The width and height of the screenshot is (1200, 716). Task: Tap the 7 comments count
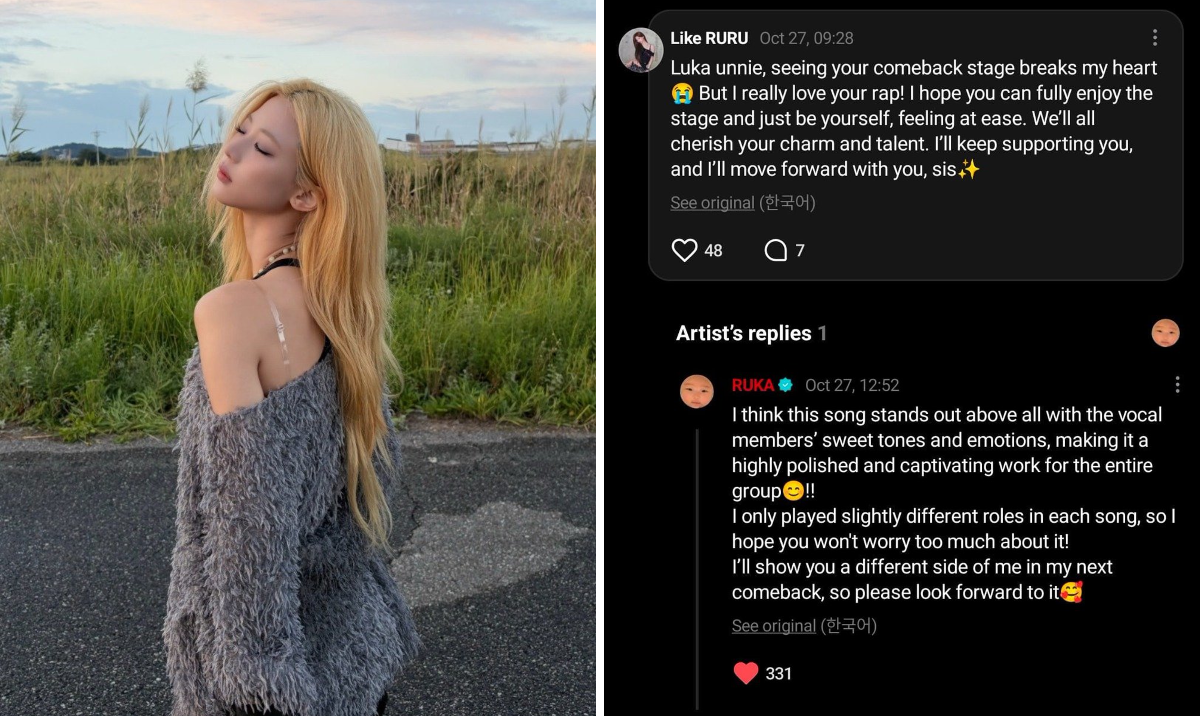[x=800, y=251]
